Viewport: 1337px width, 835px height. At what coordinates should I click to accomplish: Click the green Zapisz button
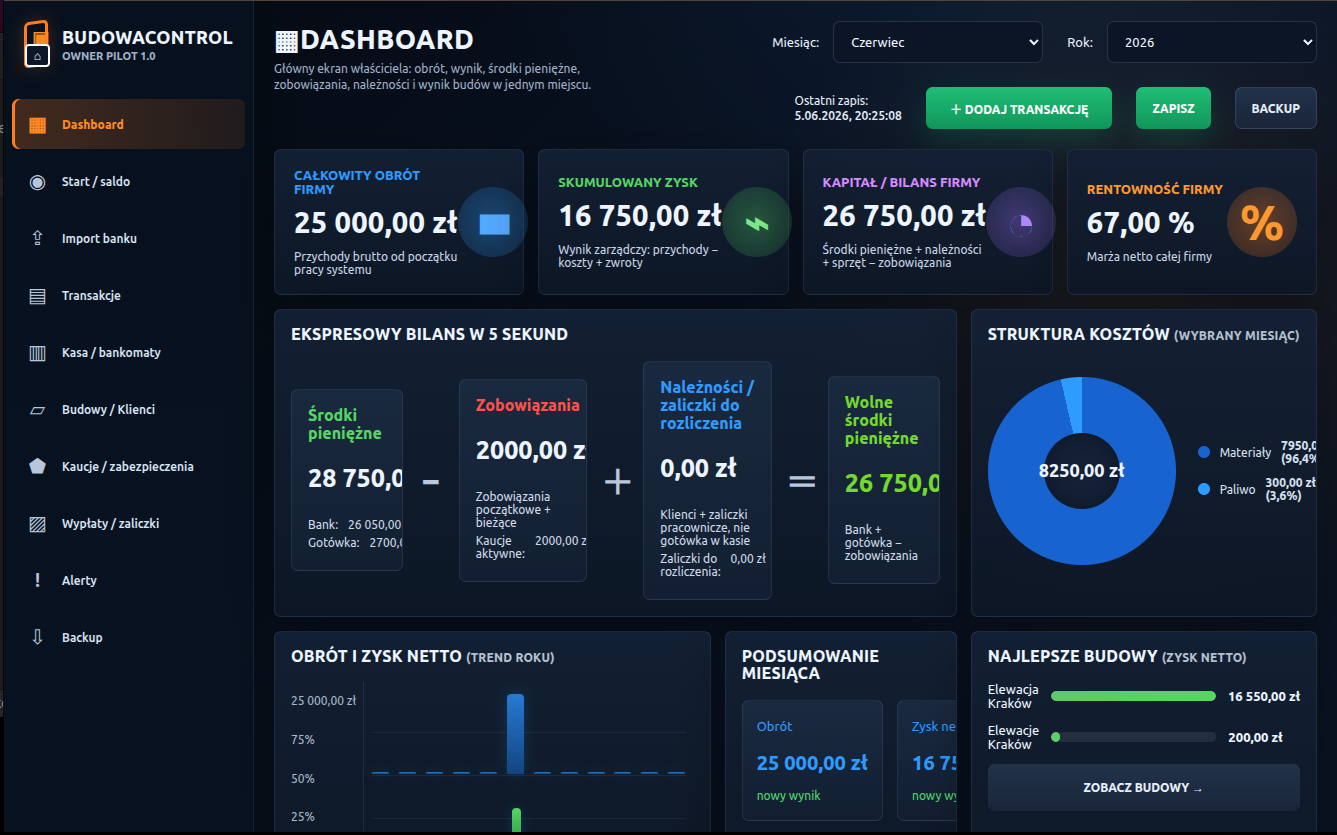1173,109
